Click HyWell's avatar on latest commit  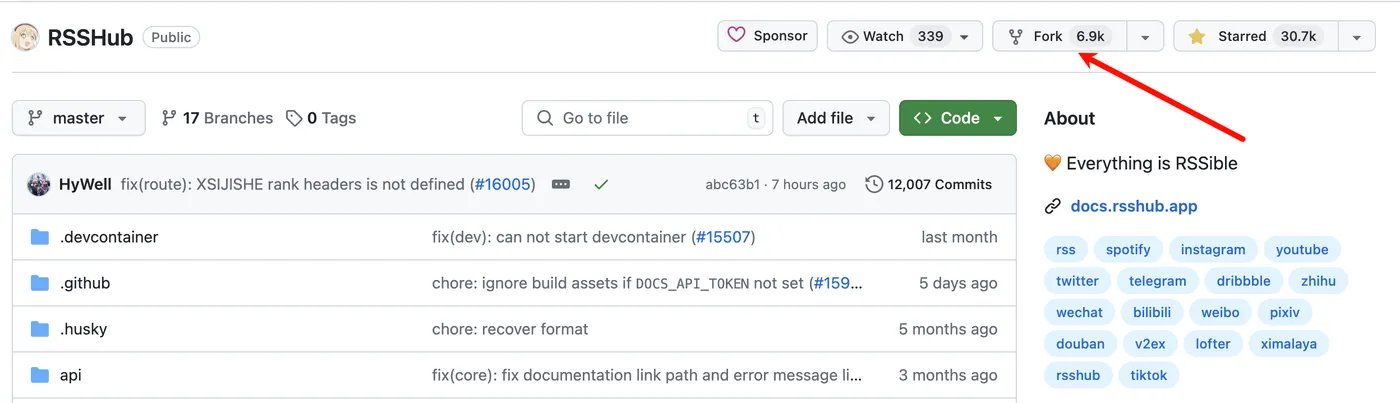pos(39,184)
